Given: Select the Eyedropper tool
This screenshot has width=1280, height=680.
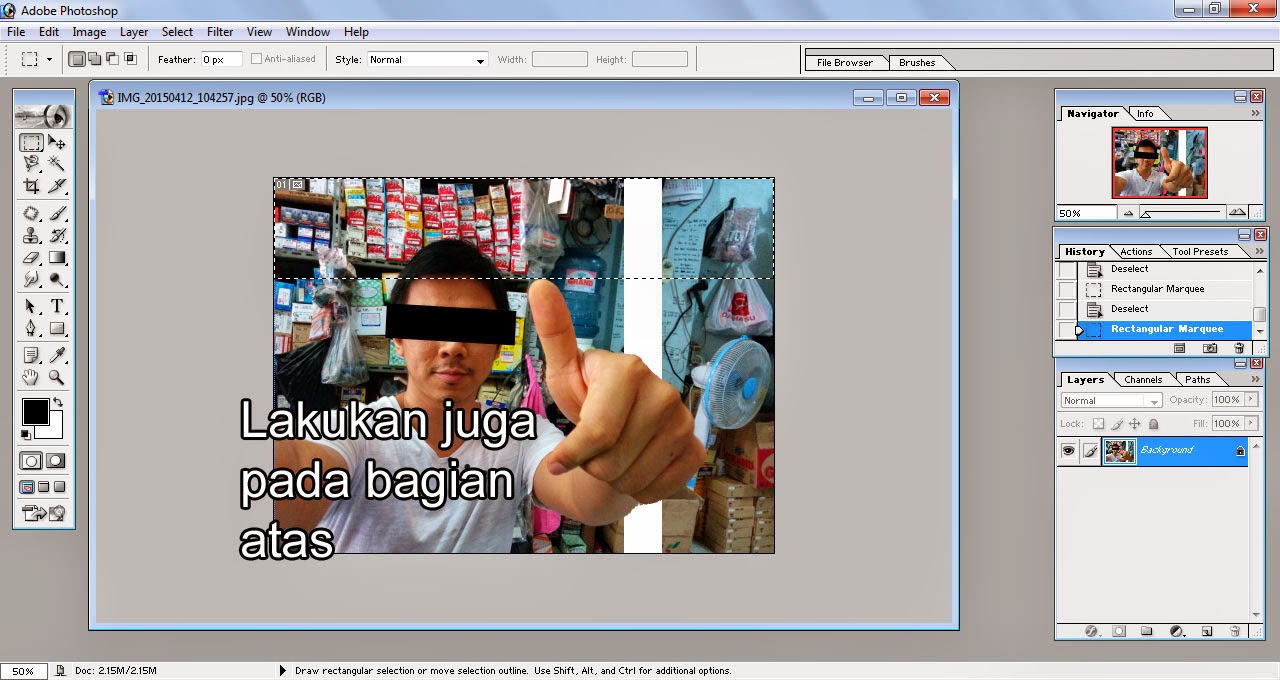Looking at the screenshot, I should (x=57, y=355).
